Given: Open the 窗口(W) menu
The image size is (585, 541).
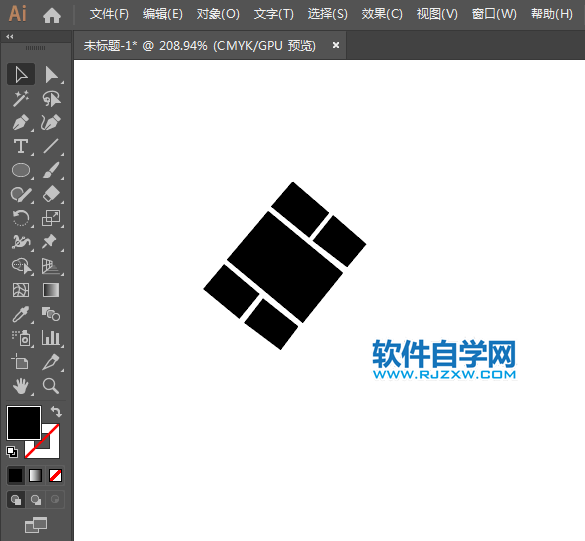Looking at the screenshot, I should 494,14.
